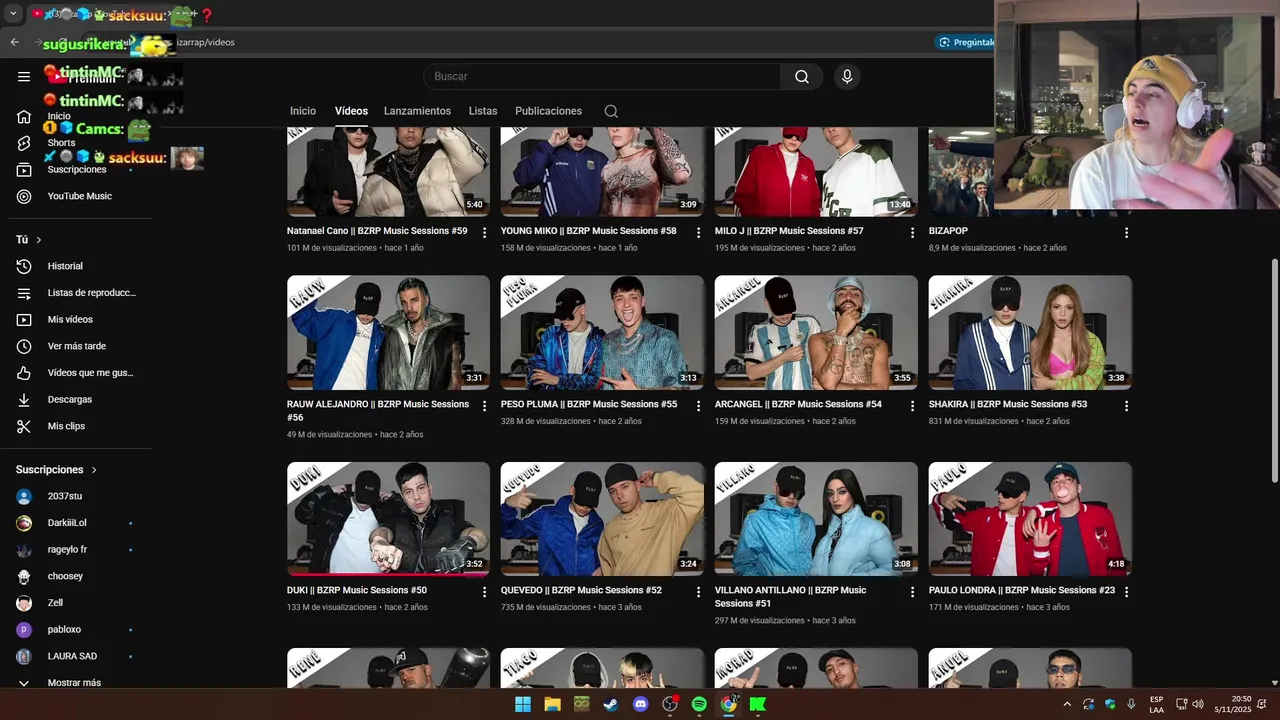This screenshot has width=1280, height=720.
Task: Open the BIZAPOP video title
Action: pyautogui.click(x=948, y=231)
